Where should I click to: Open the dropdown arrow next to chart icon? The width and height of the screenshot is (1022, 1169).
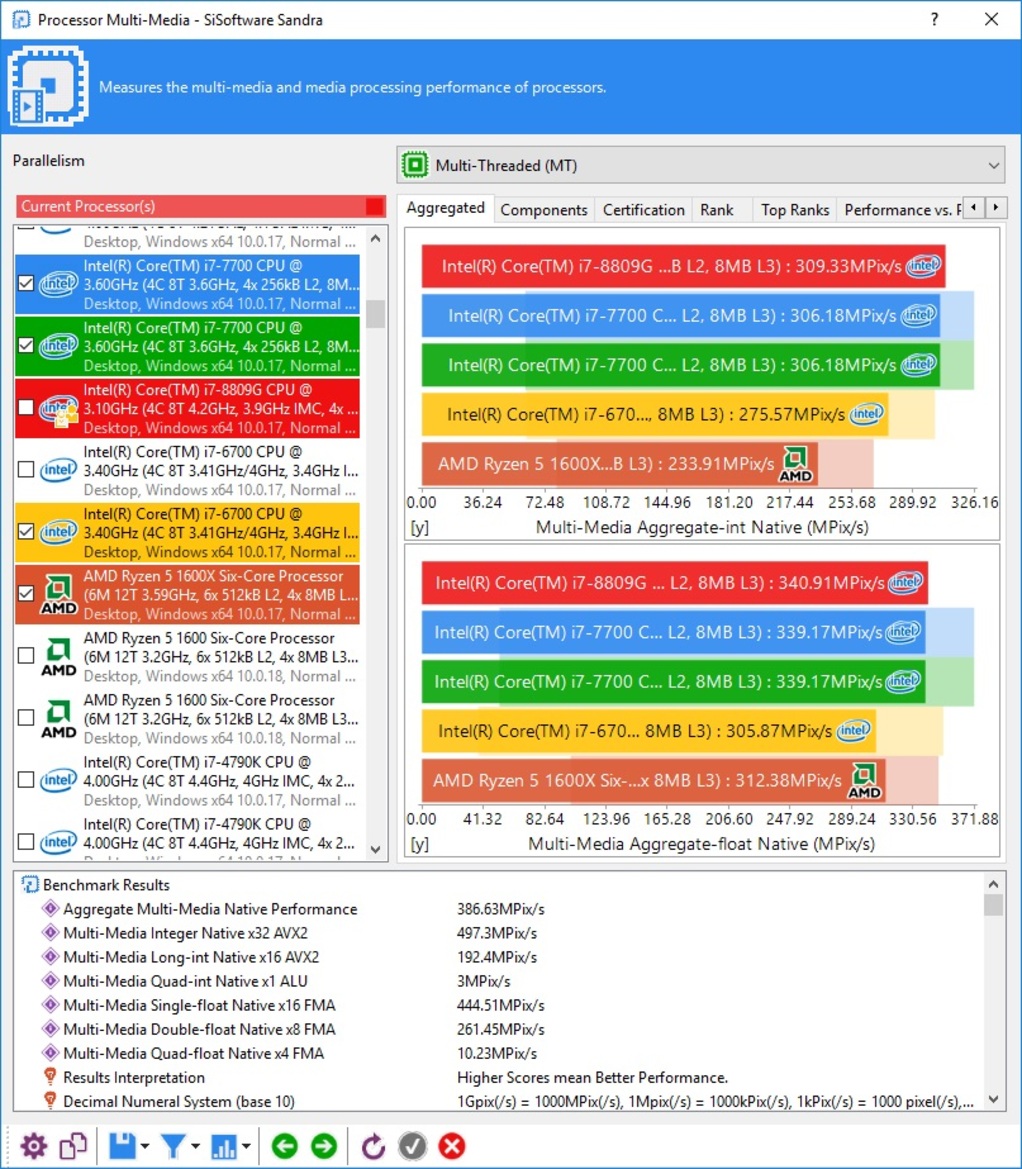pos(245,1146)
